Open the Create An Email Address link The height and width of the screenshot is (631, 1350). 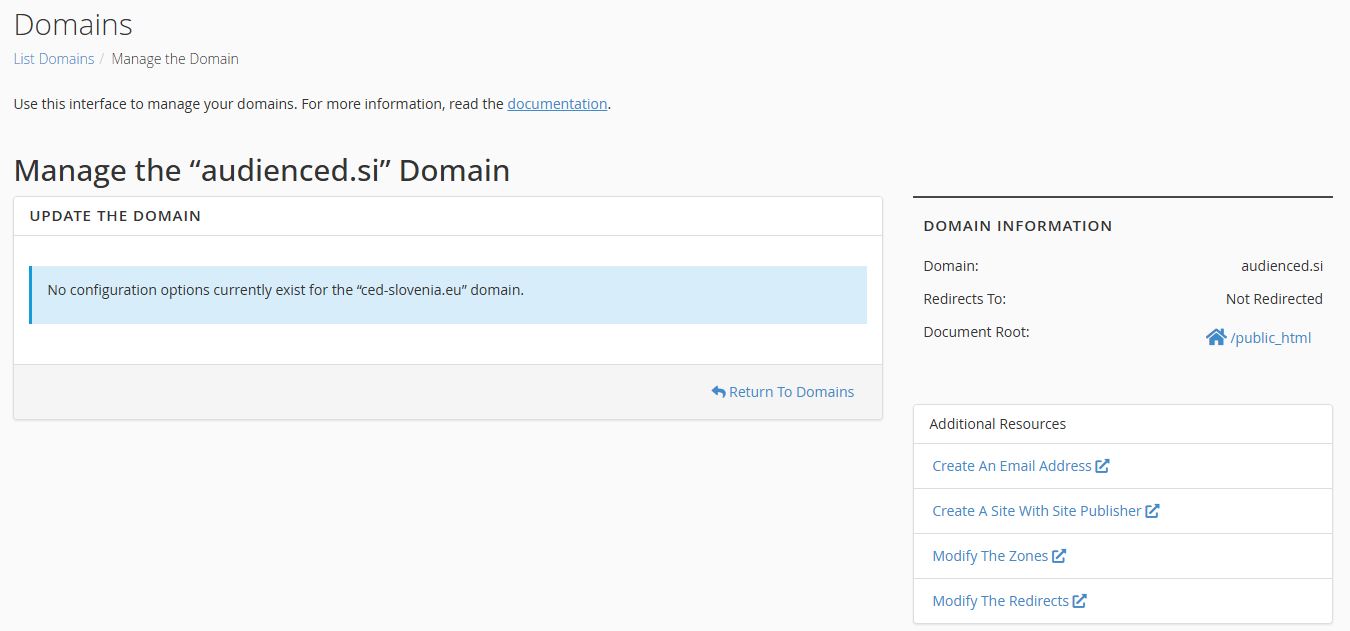(1011, 466)
